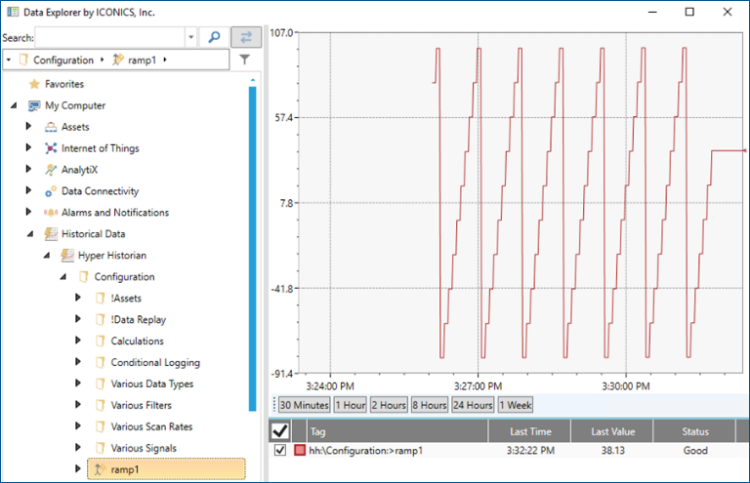The height and width of the screenshot is (483, 750).
Task: Click the Internet of Things icon
Action: click(x=51, y=148)
